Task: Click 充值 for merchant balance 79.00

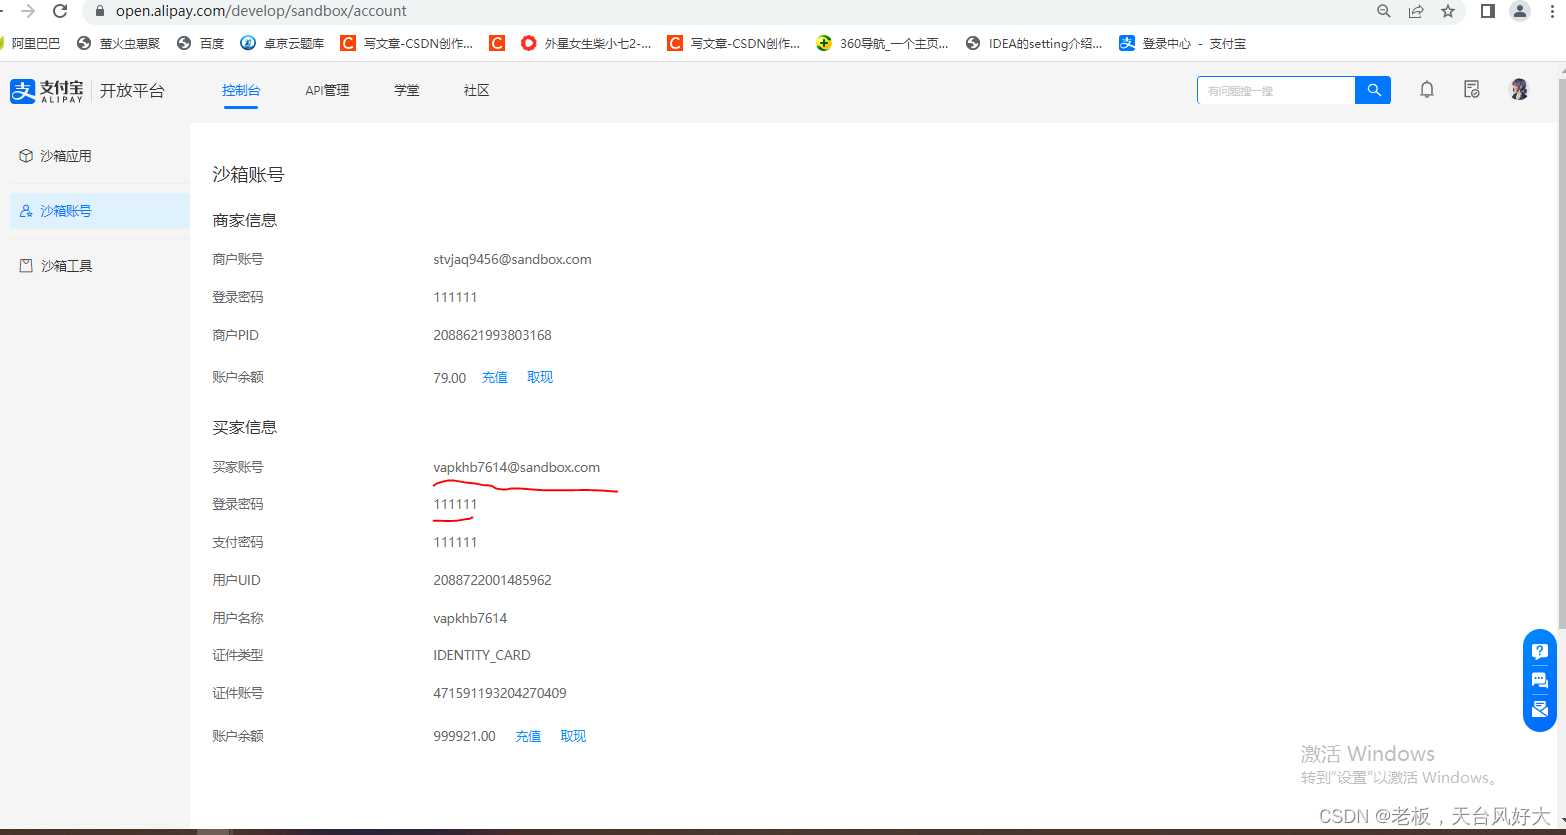Action: (495, 377)
